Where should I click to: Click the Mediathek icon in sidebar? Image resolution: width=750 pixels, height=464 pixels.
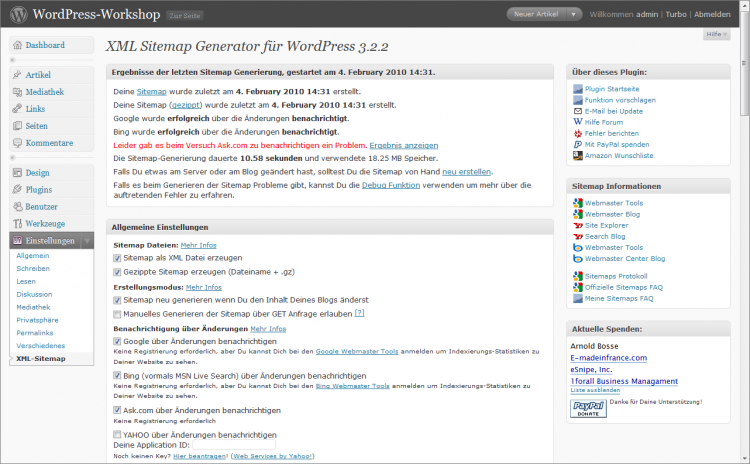17,92
